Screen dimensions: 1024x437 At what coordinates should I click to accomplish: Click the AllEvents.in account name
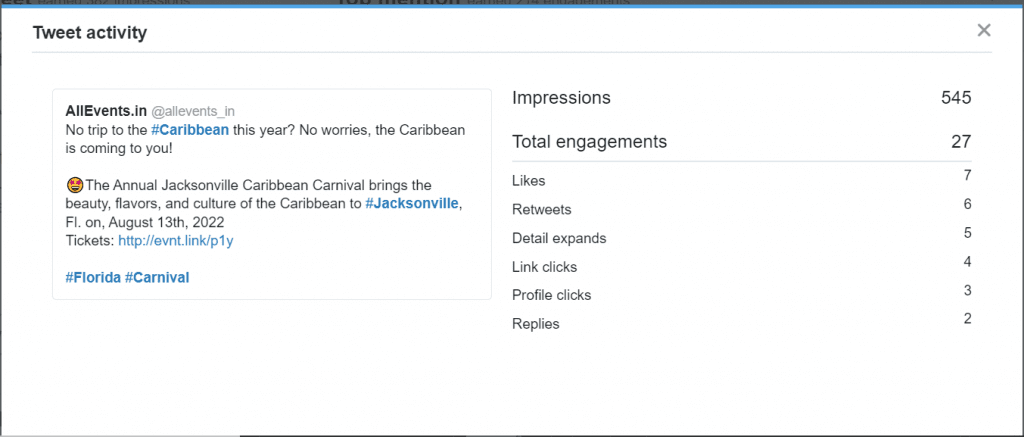click(106, 110)
